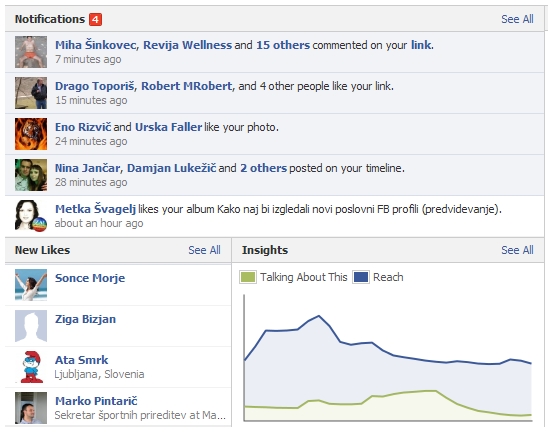Click the red notifications count badge
Viewport: 548px width, 434px height.
coord(95,19)
